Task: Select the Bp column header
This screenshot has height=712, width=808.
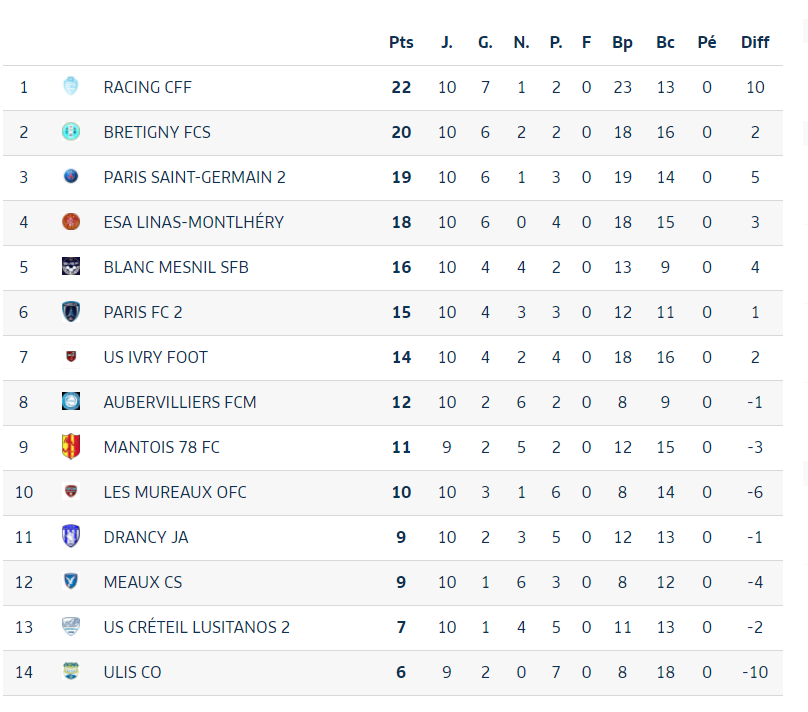Action: [622, 42]
